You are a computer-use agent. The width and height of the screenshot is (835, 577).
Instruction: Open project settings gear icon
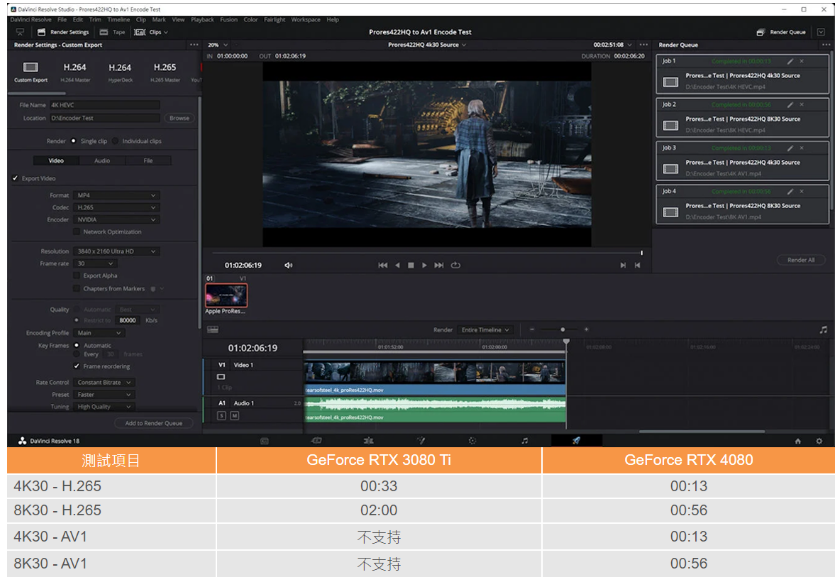click(819, 441)
